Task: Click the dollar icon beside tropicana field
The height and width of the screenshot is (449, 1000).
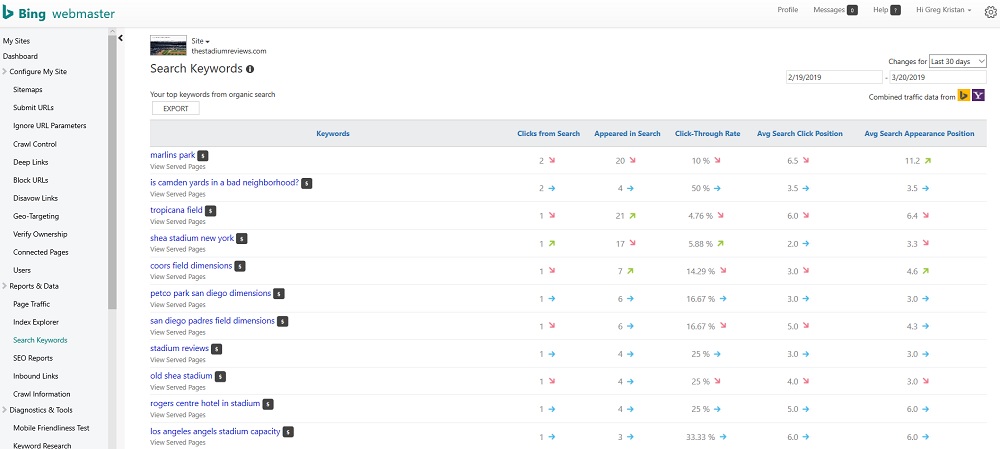Action: point(211,210)
